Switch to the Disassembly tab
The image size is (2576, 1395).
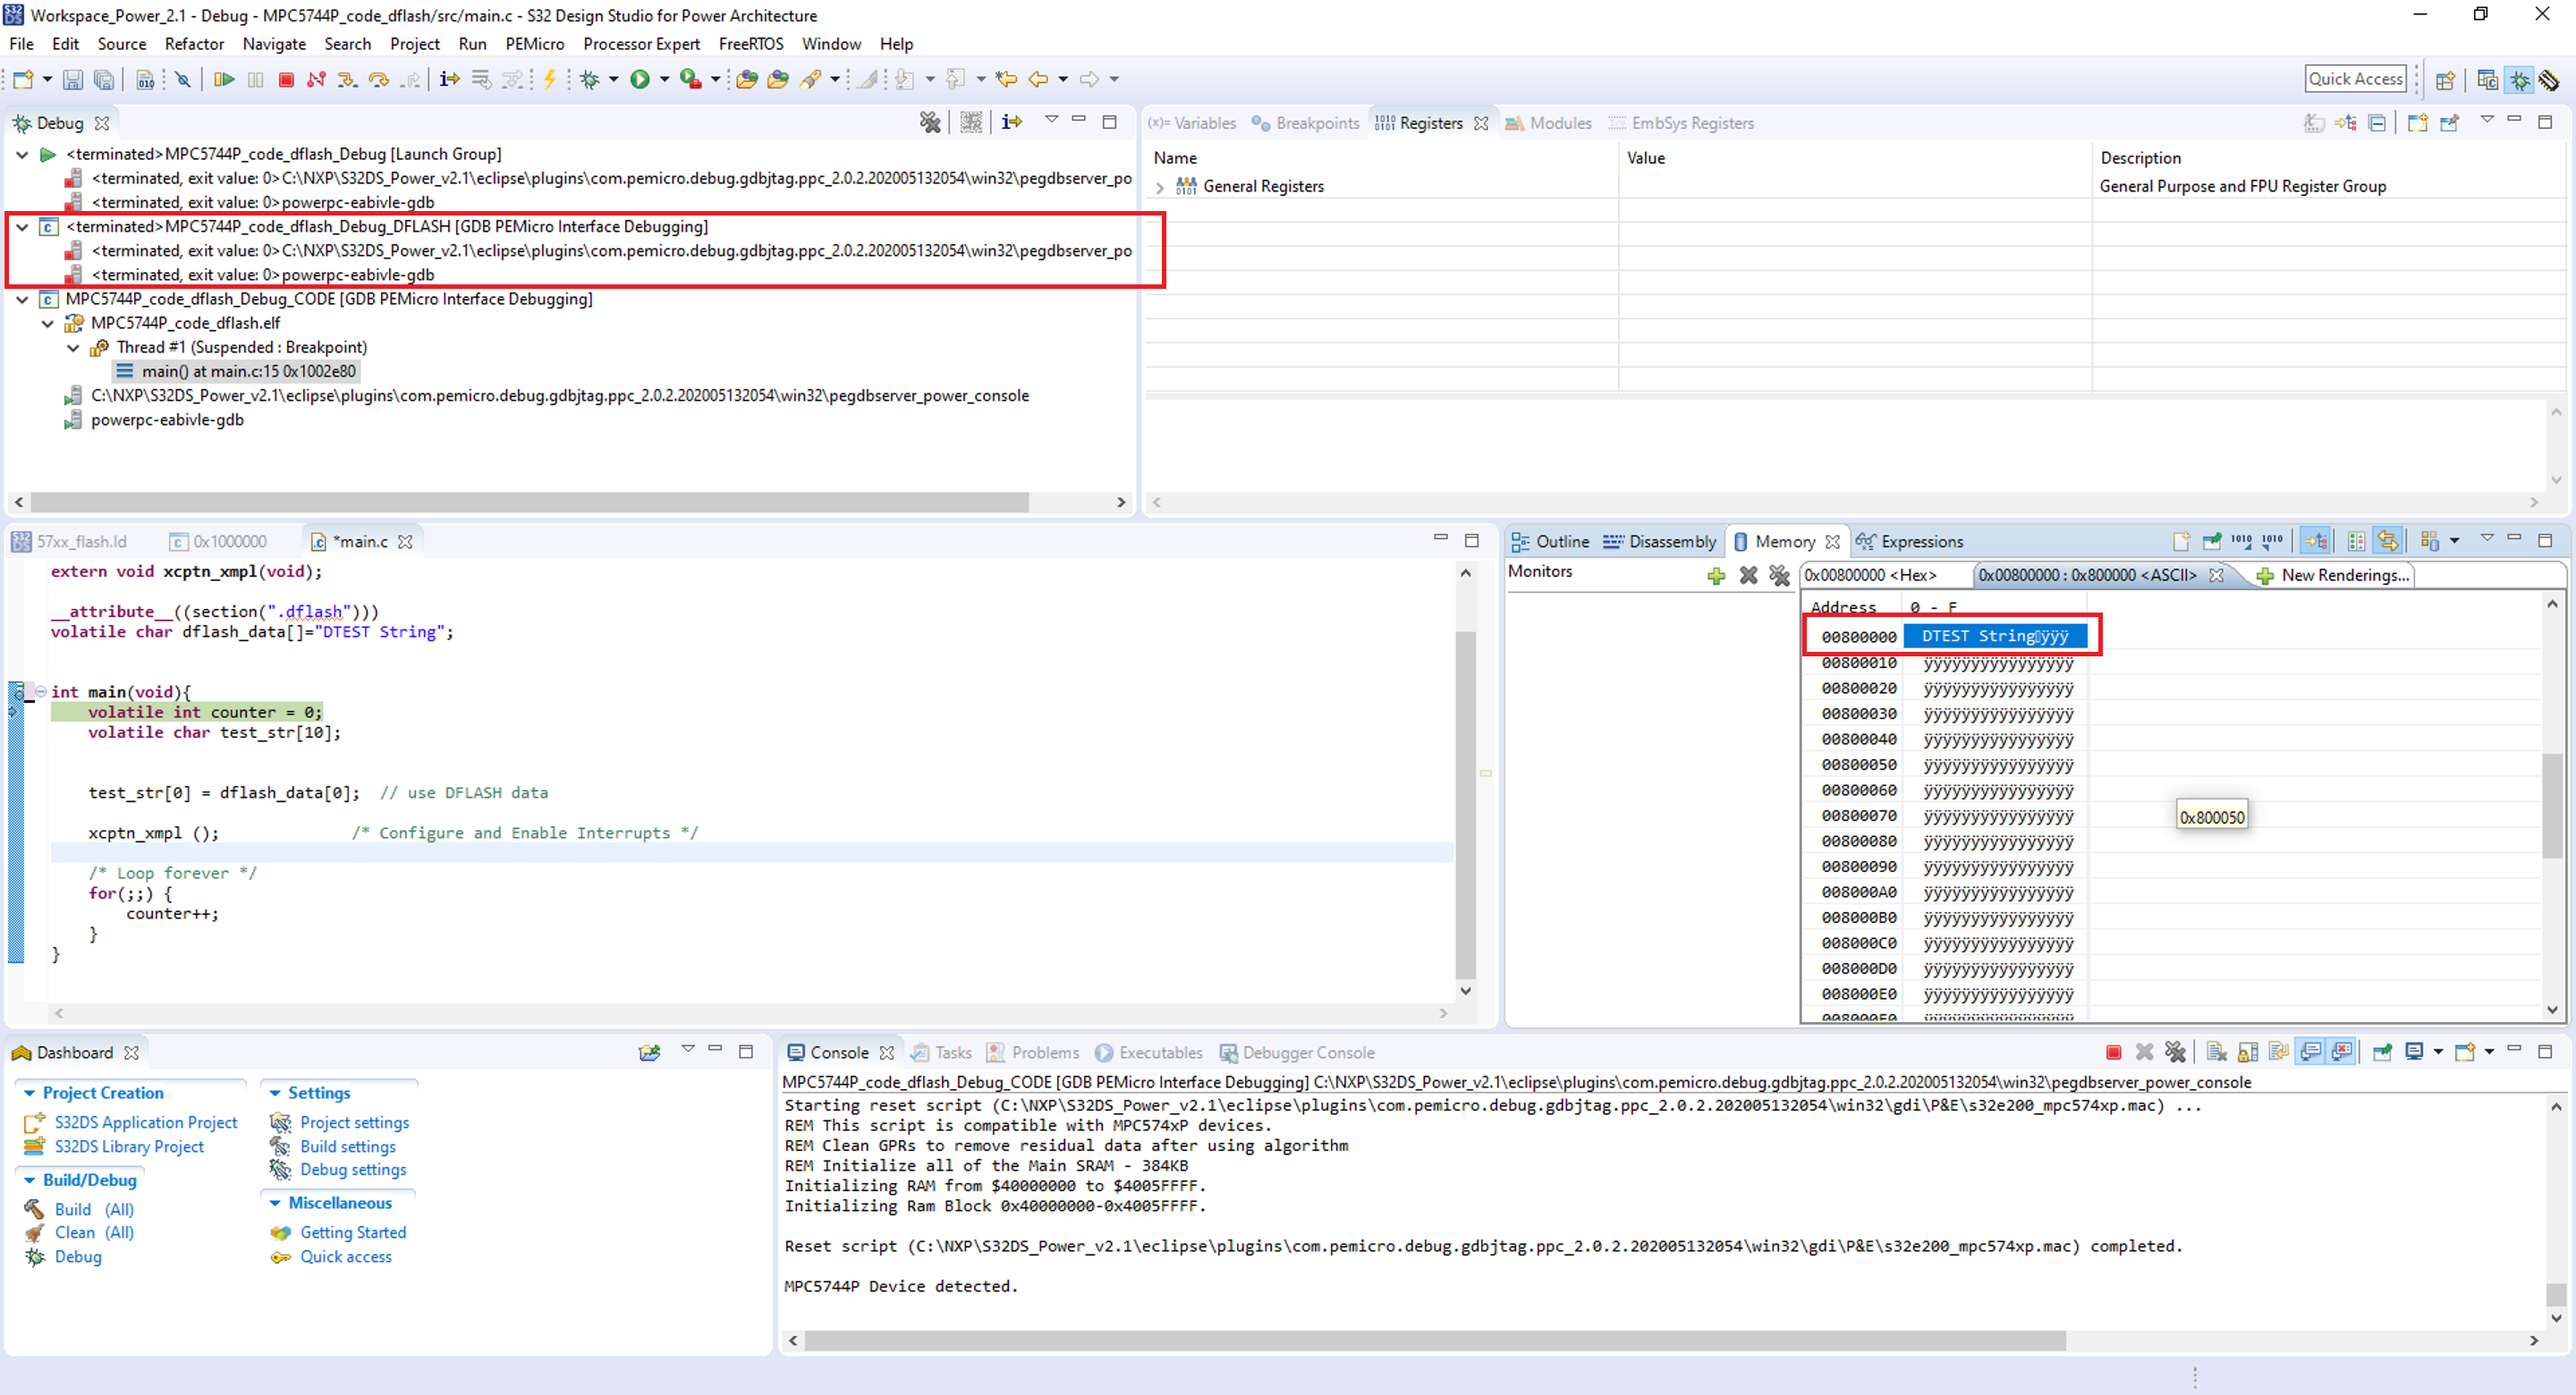(1660, 541)
